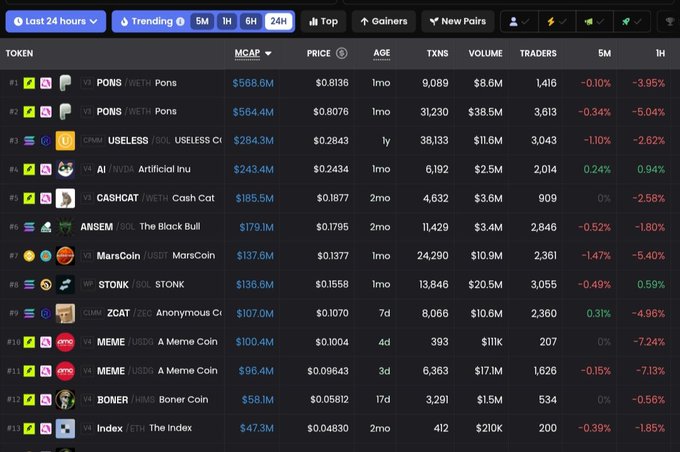Image resolution: width=680 pixels, height=452 pixels.
Task: Open the Top tab
Action: [x=324, y=21]
